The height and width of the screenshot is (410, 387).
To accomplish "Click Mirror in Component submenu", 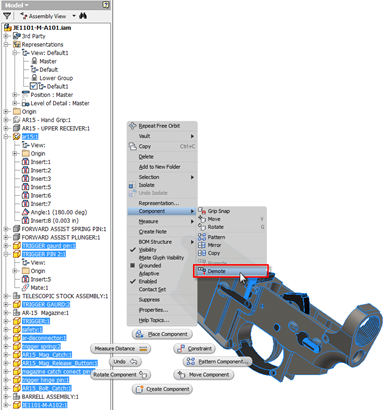I will 232,245.
